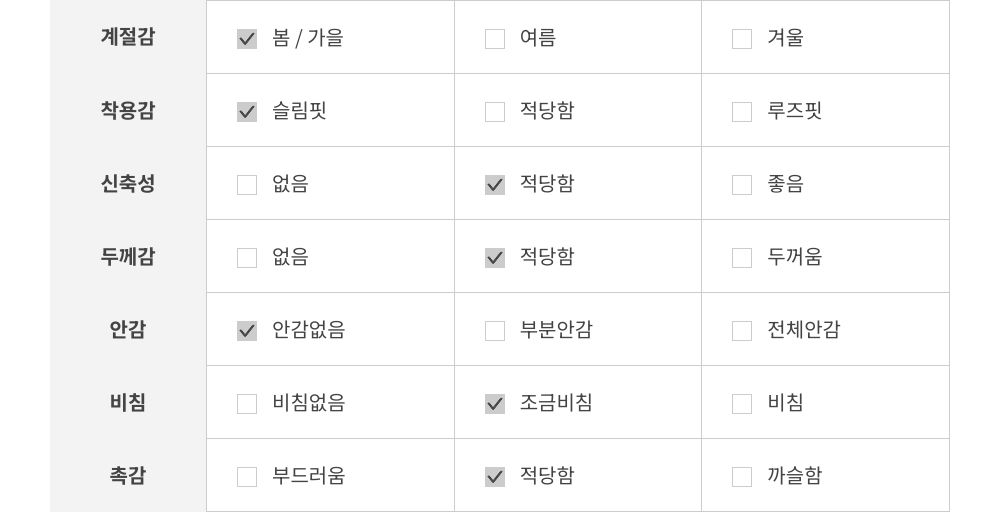
Task: Tick the 좋음 checkbox
Action: click(742, 185)
